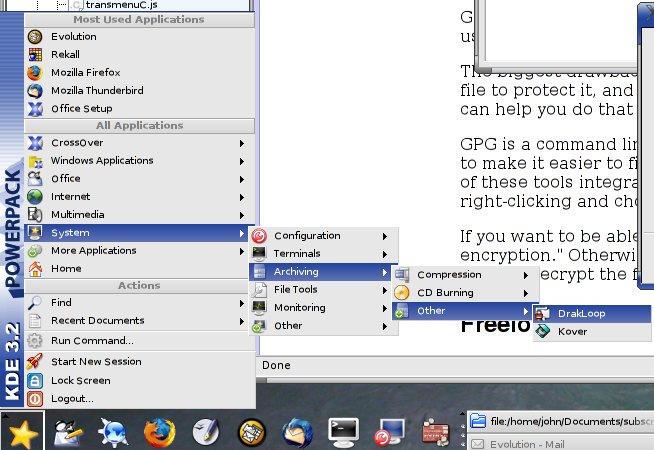Switch to Evolution - Mail taskbar entry
Viewport: 654px width, 450px height.
(560, 444)
